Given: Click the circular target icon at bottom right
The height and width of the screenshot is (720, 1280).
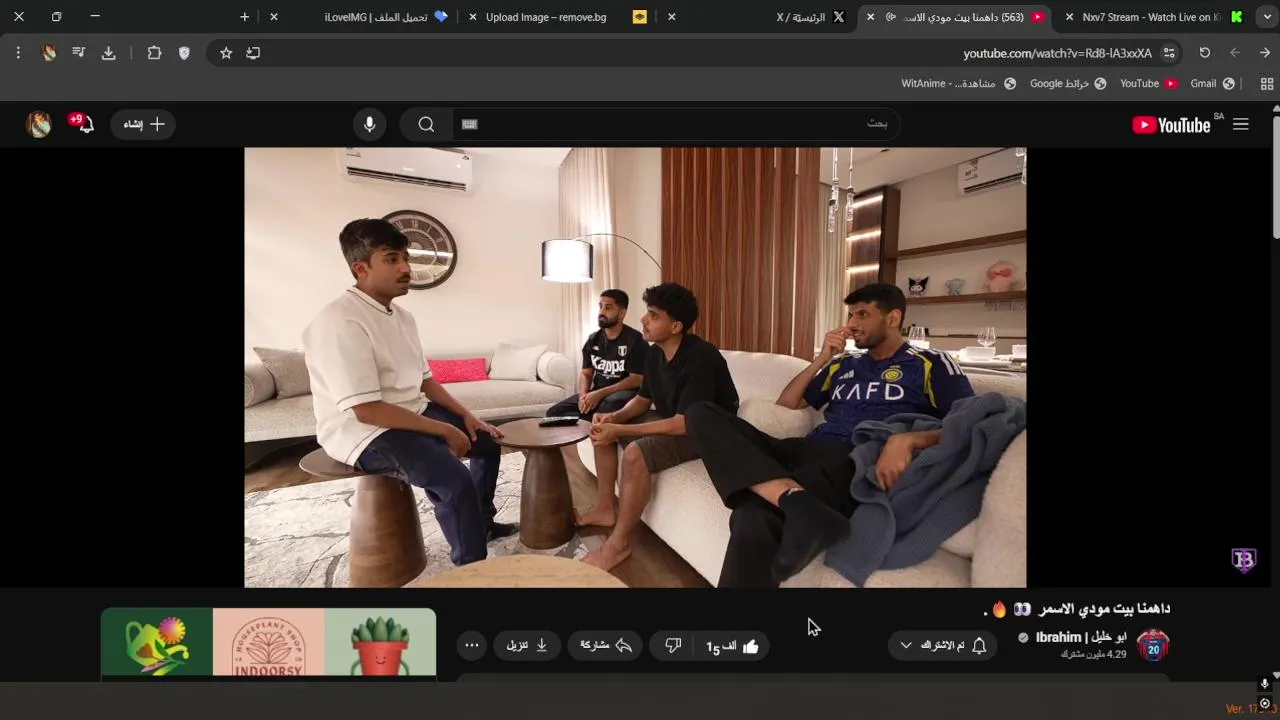Looking at the screenshot, I should pos(1264,703).
